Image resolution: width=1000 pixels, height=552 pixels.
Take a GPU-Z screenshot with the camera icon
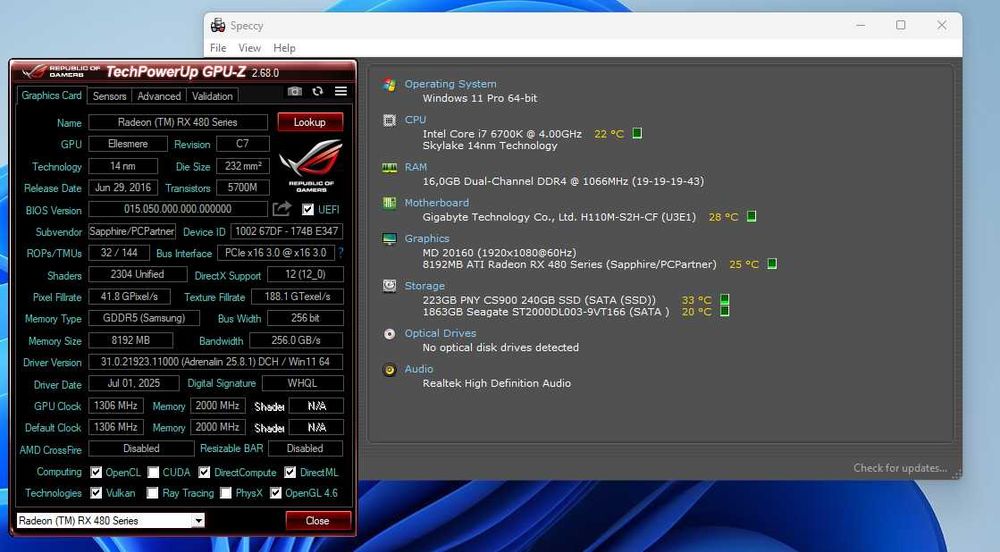294,92
